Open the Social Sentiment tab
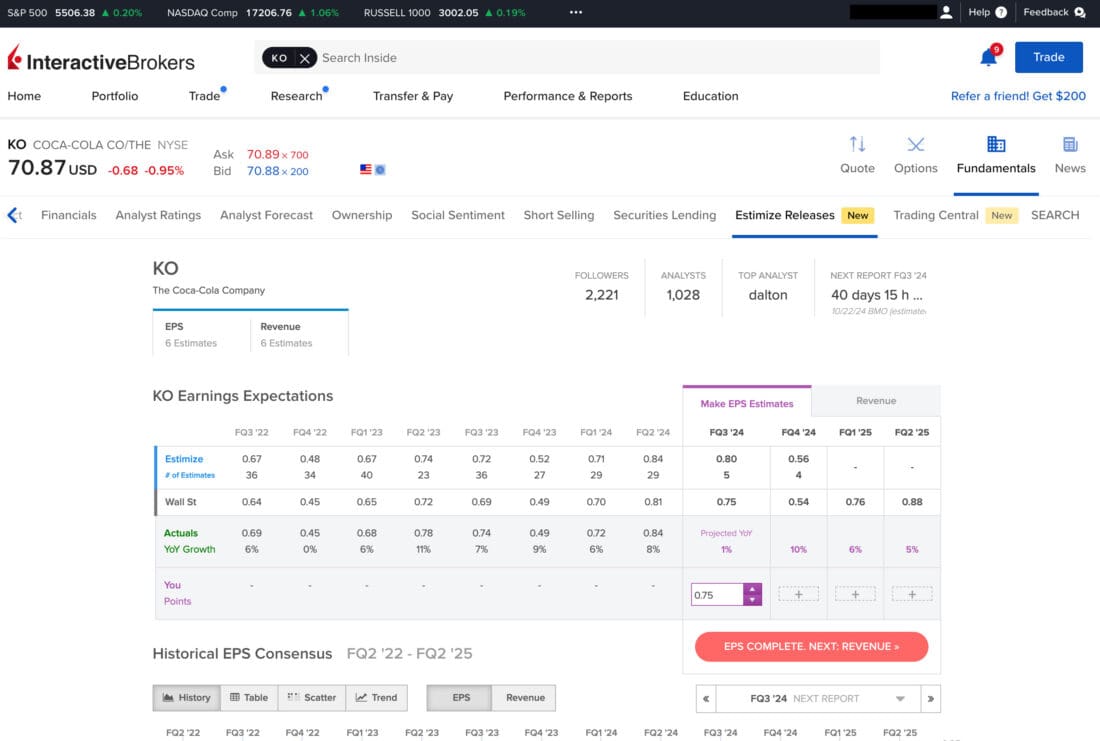Image resolution: width=1100 pixels, height=741 pixels. coord(457,215)
